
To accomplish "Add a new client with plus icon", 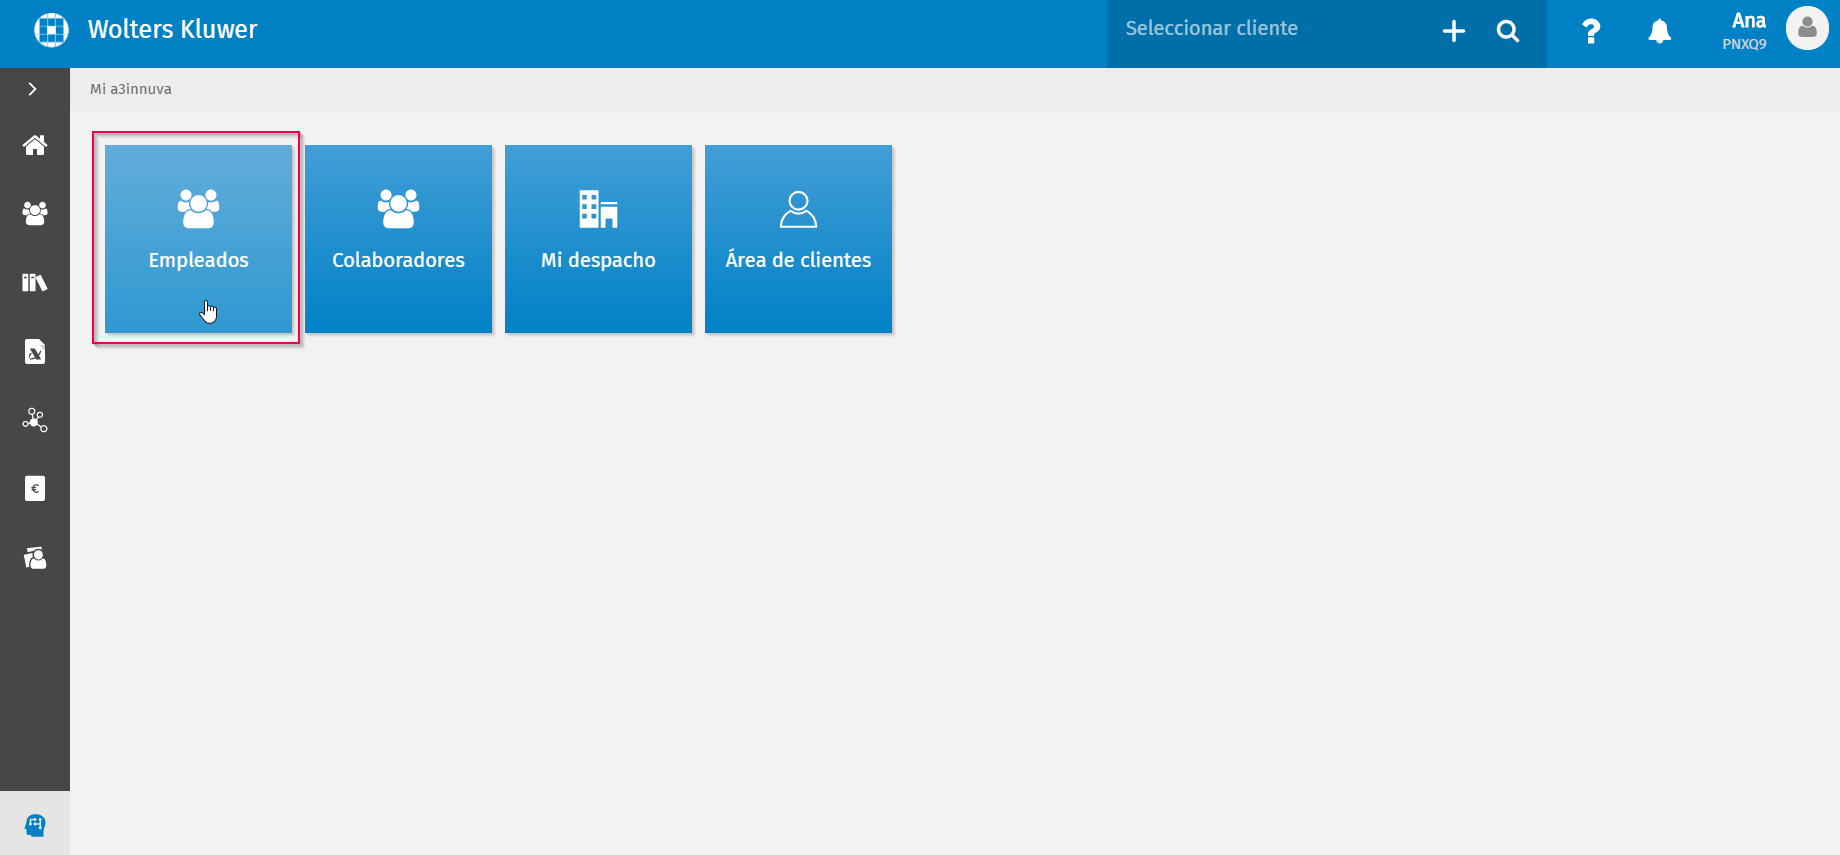I will tap(1454, 31).
